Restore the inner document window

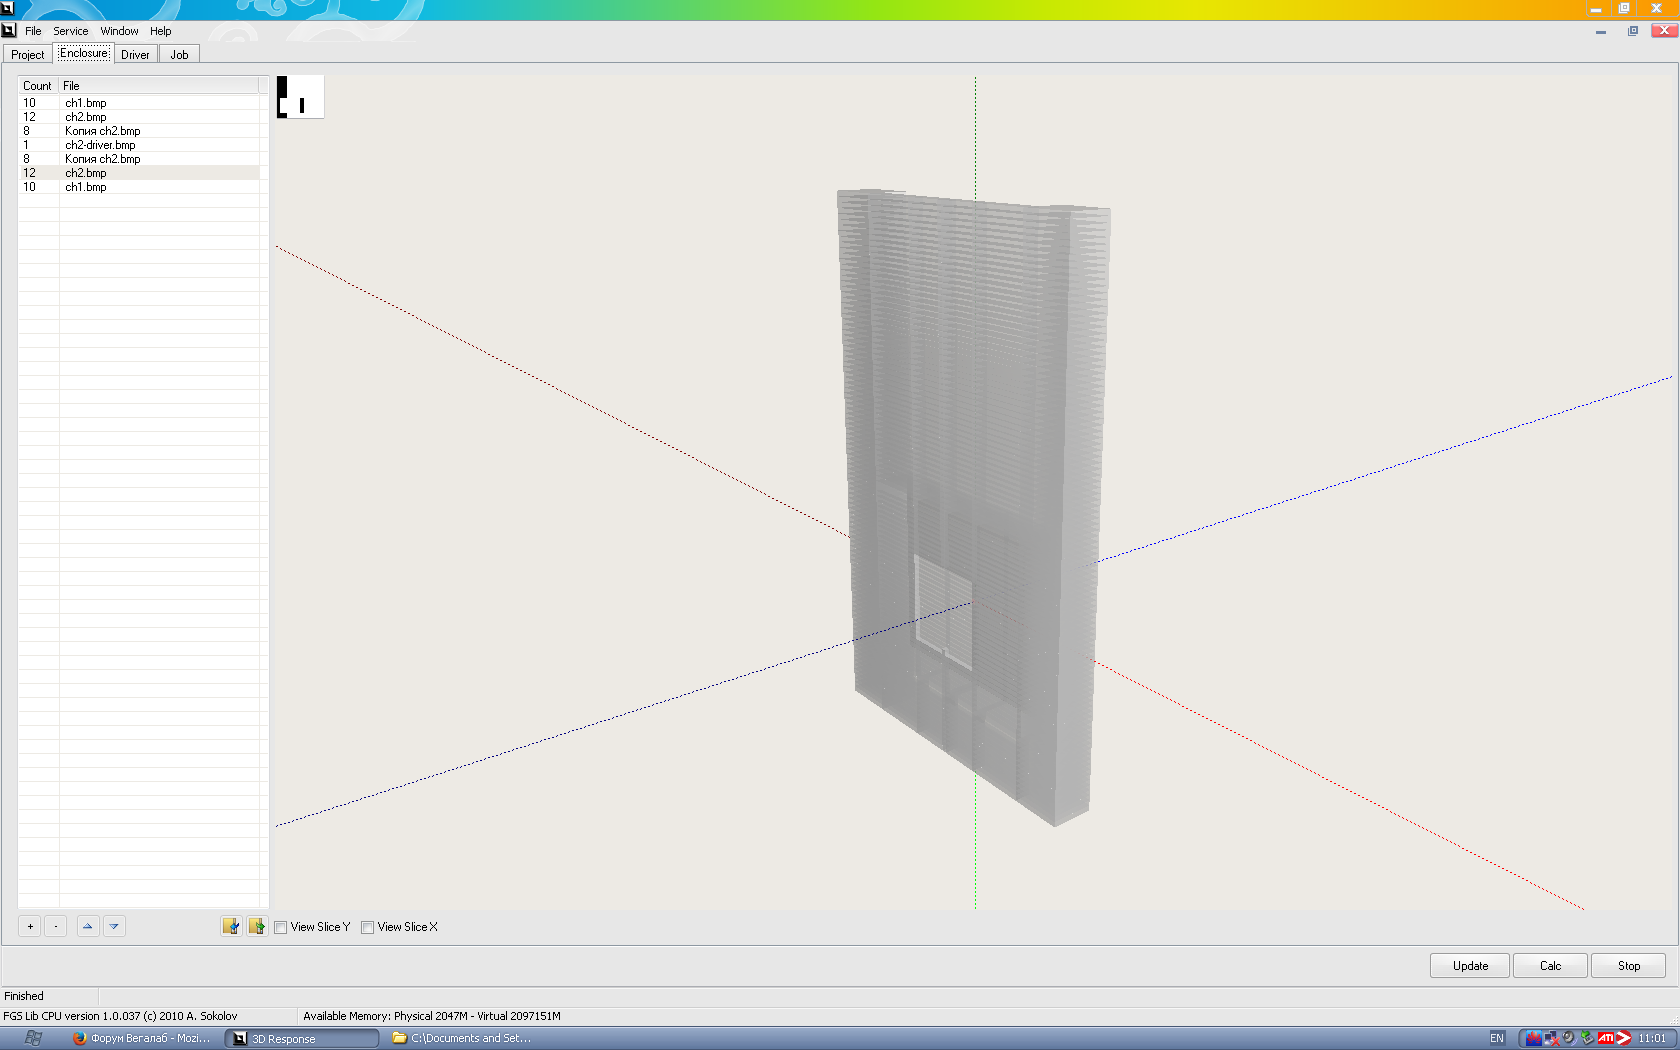[1633, 31]
